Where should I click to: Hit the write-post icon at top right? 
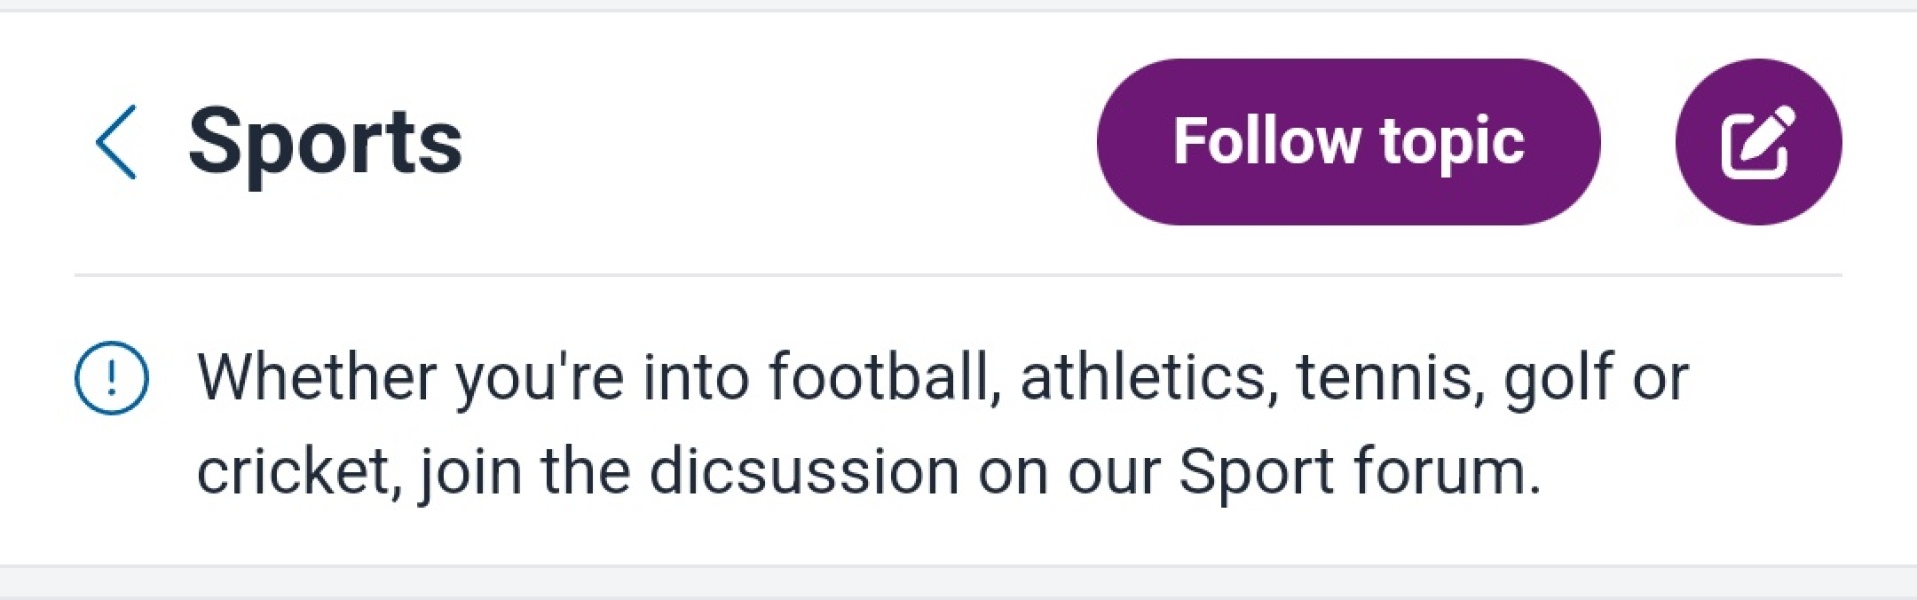pos(1757,142)
